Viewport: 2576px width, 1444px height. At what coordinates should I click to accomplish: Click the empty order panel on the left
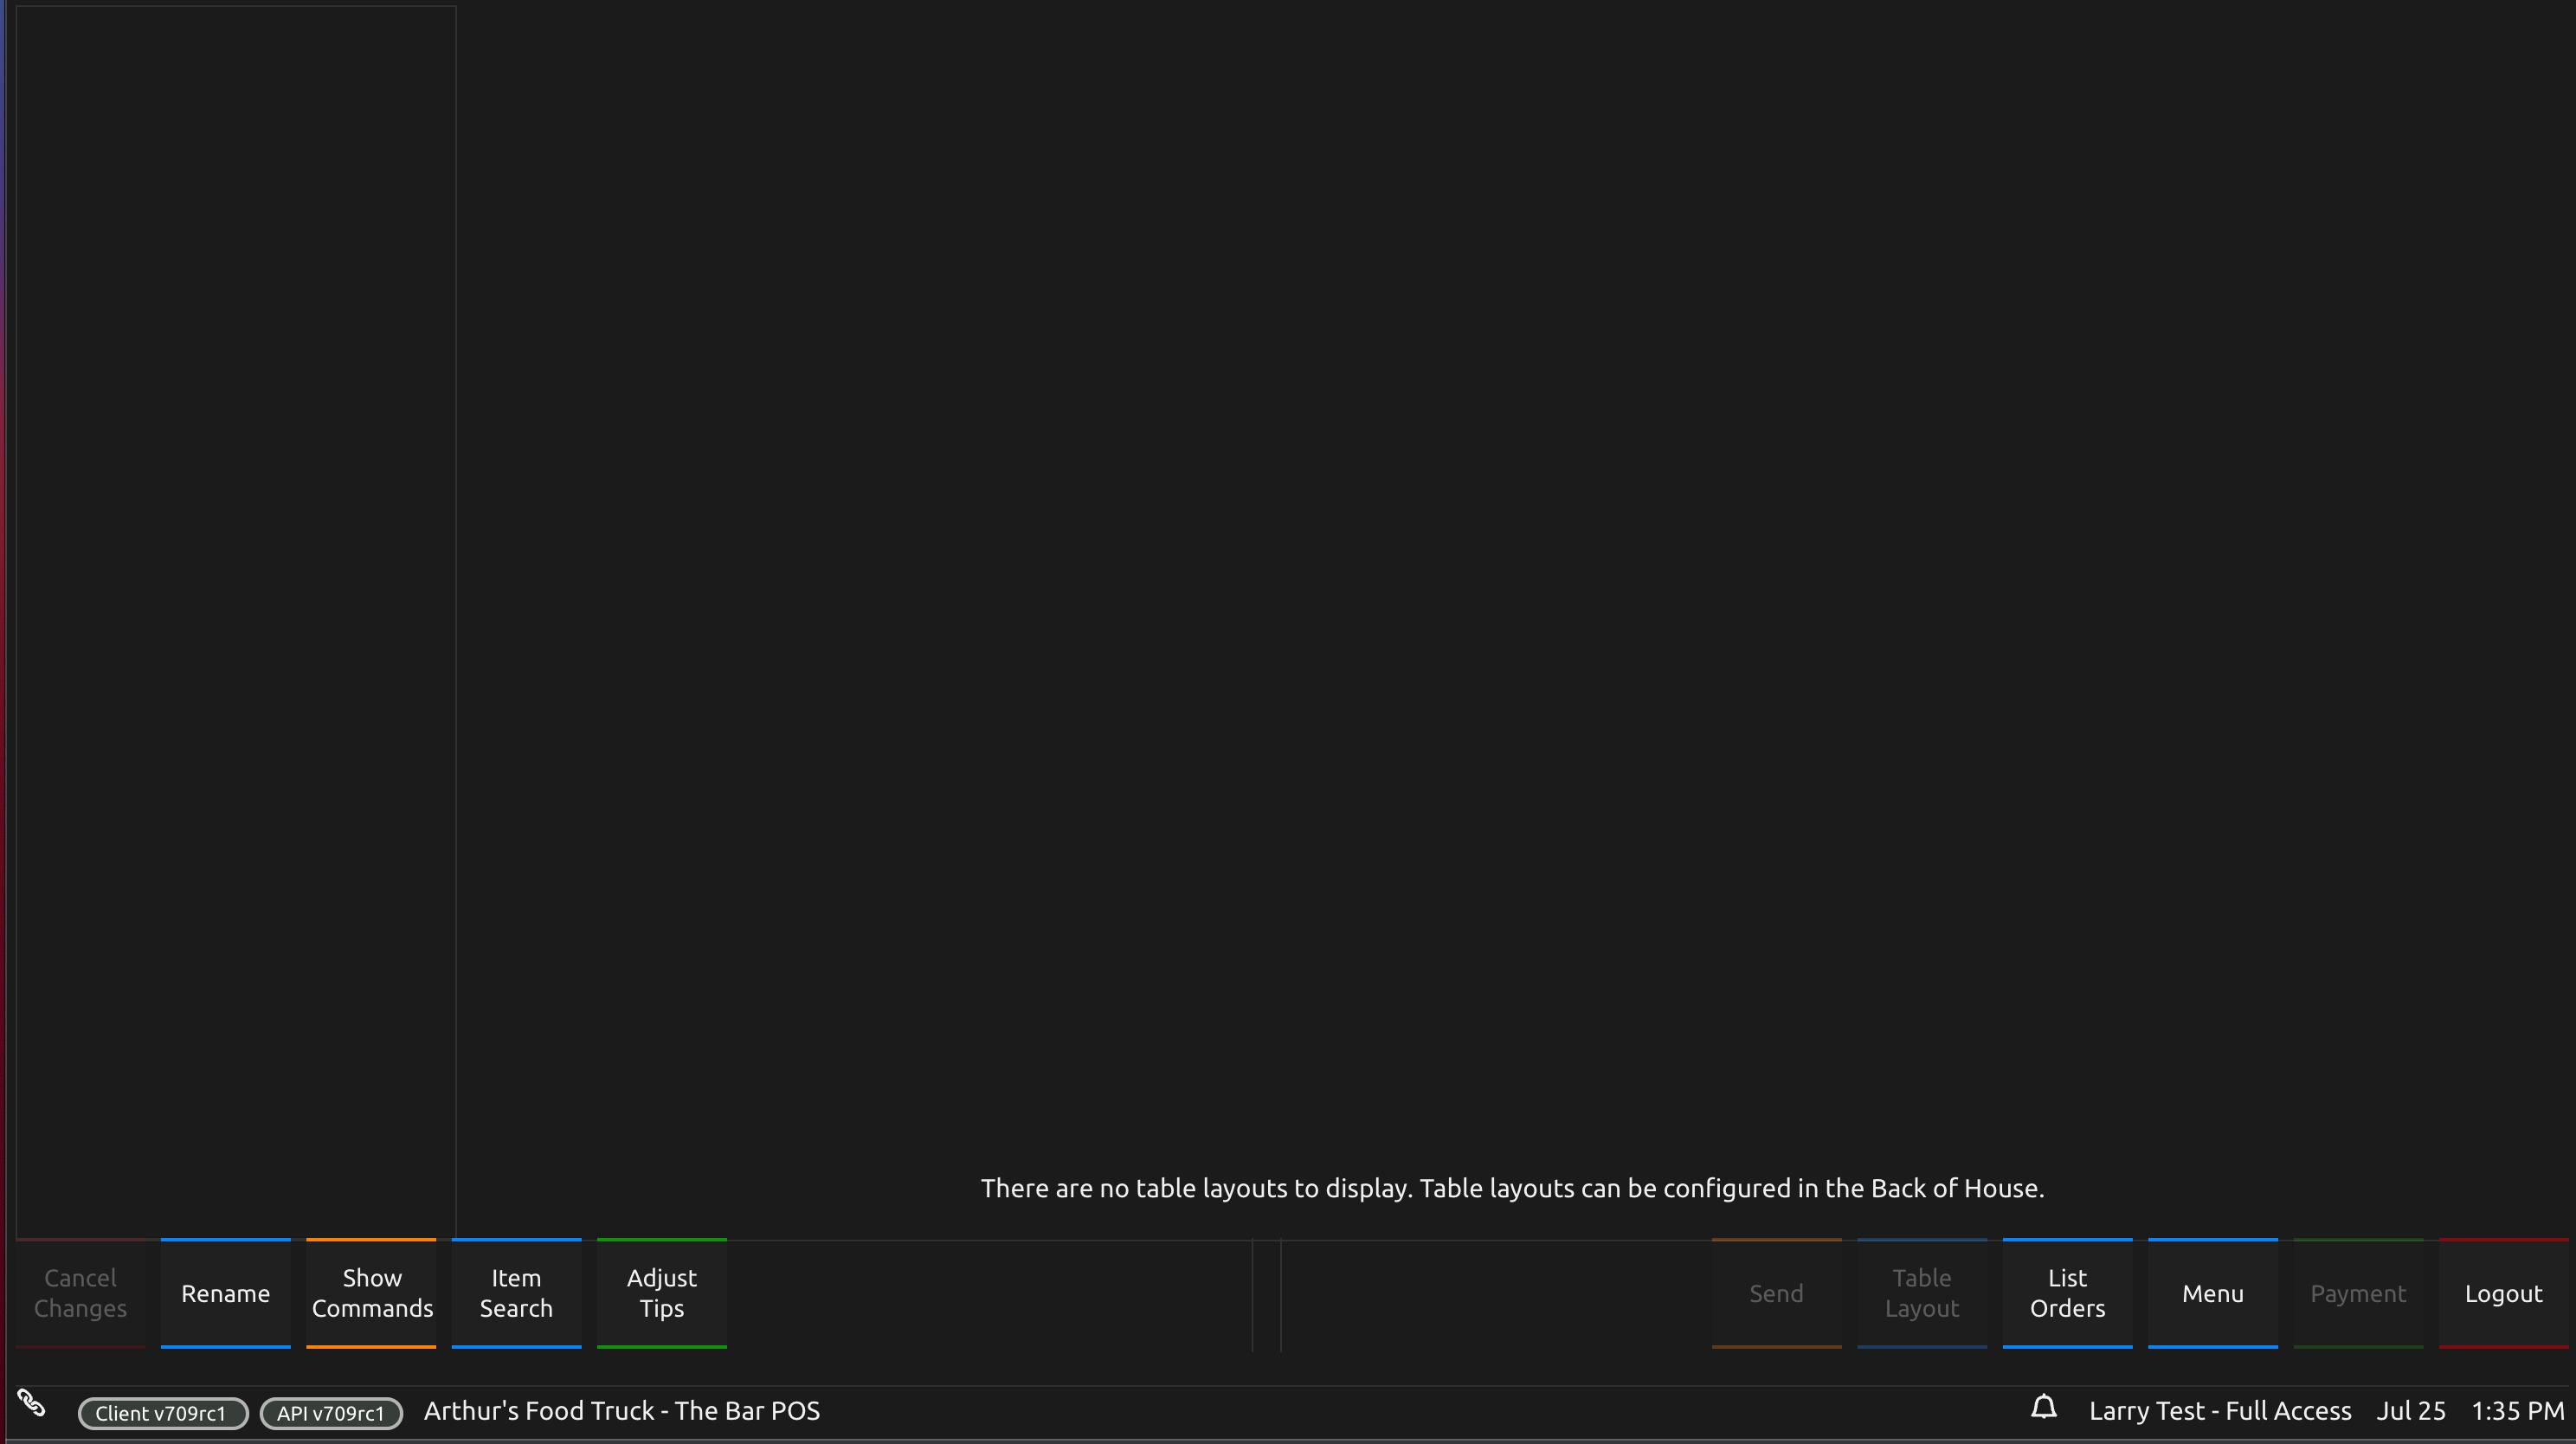236,622
